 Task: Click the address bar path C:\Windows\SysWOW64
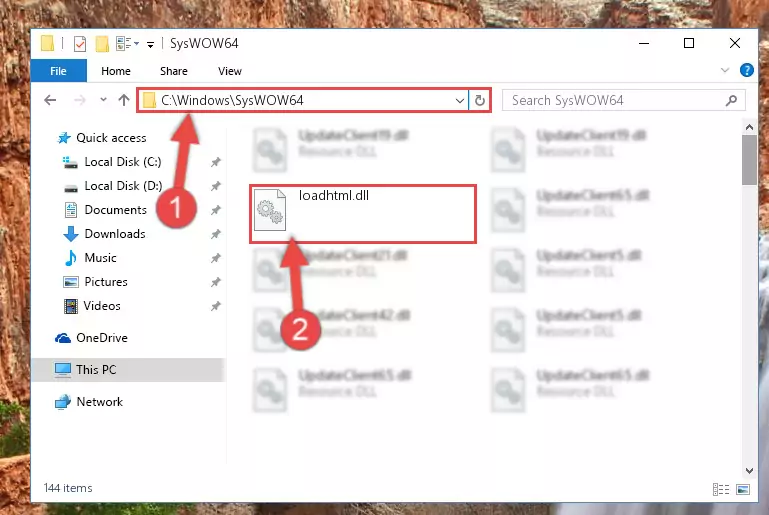point(232,101)
